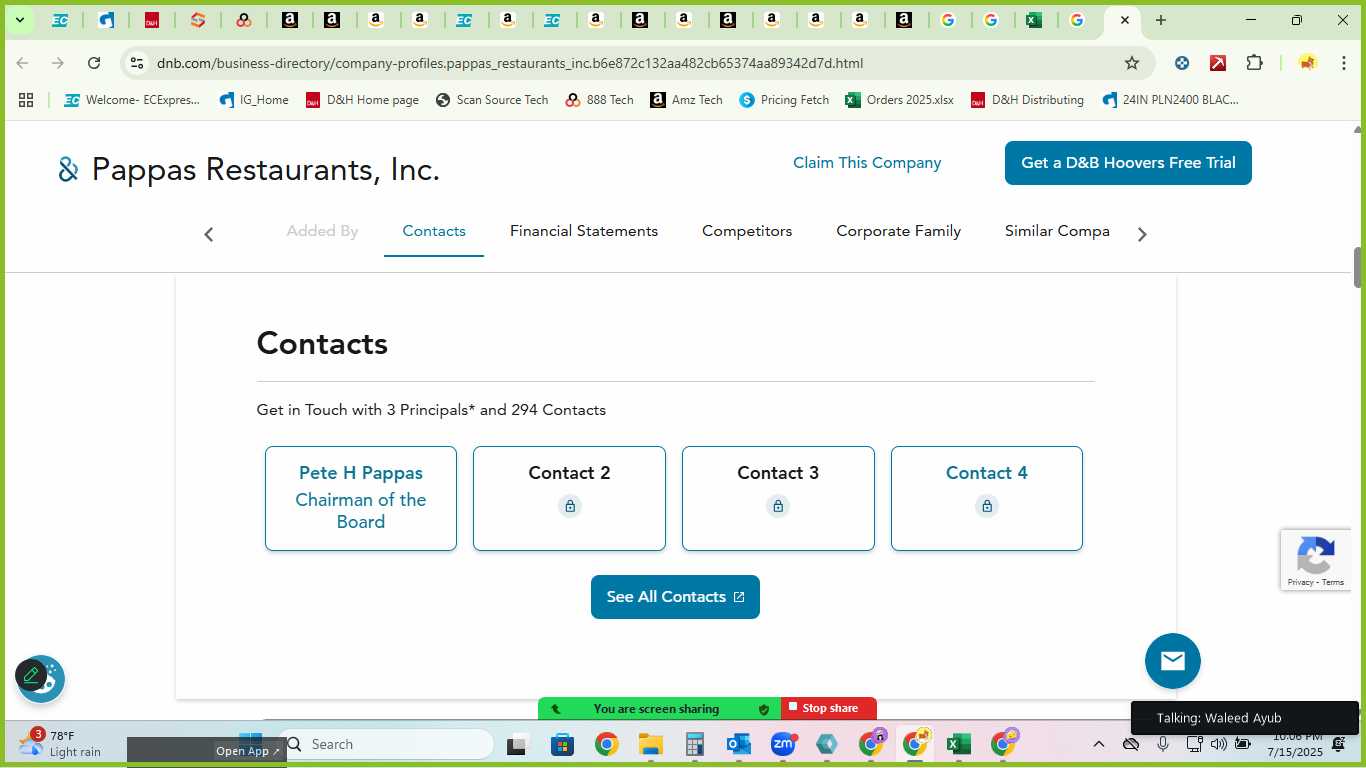Open the bookmarks apps grid icon

[26, 100]
